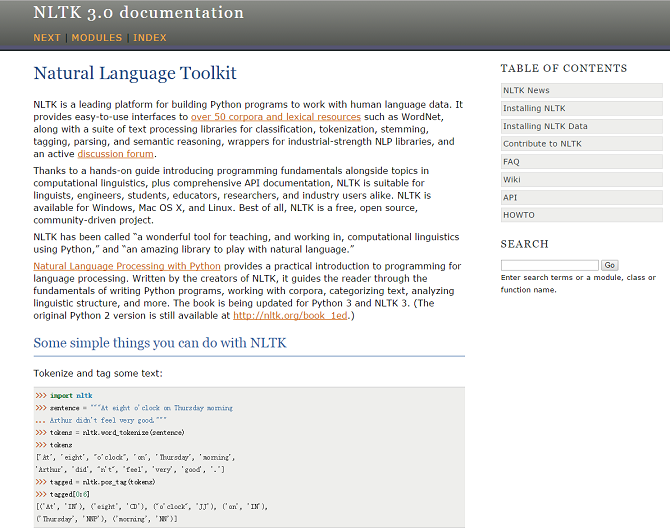Click the Go search button

click(610, 265)
